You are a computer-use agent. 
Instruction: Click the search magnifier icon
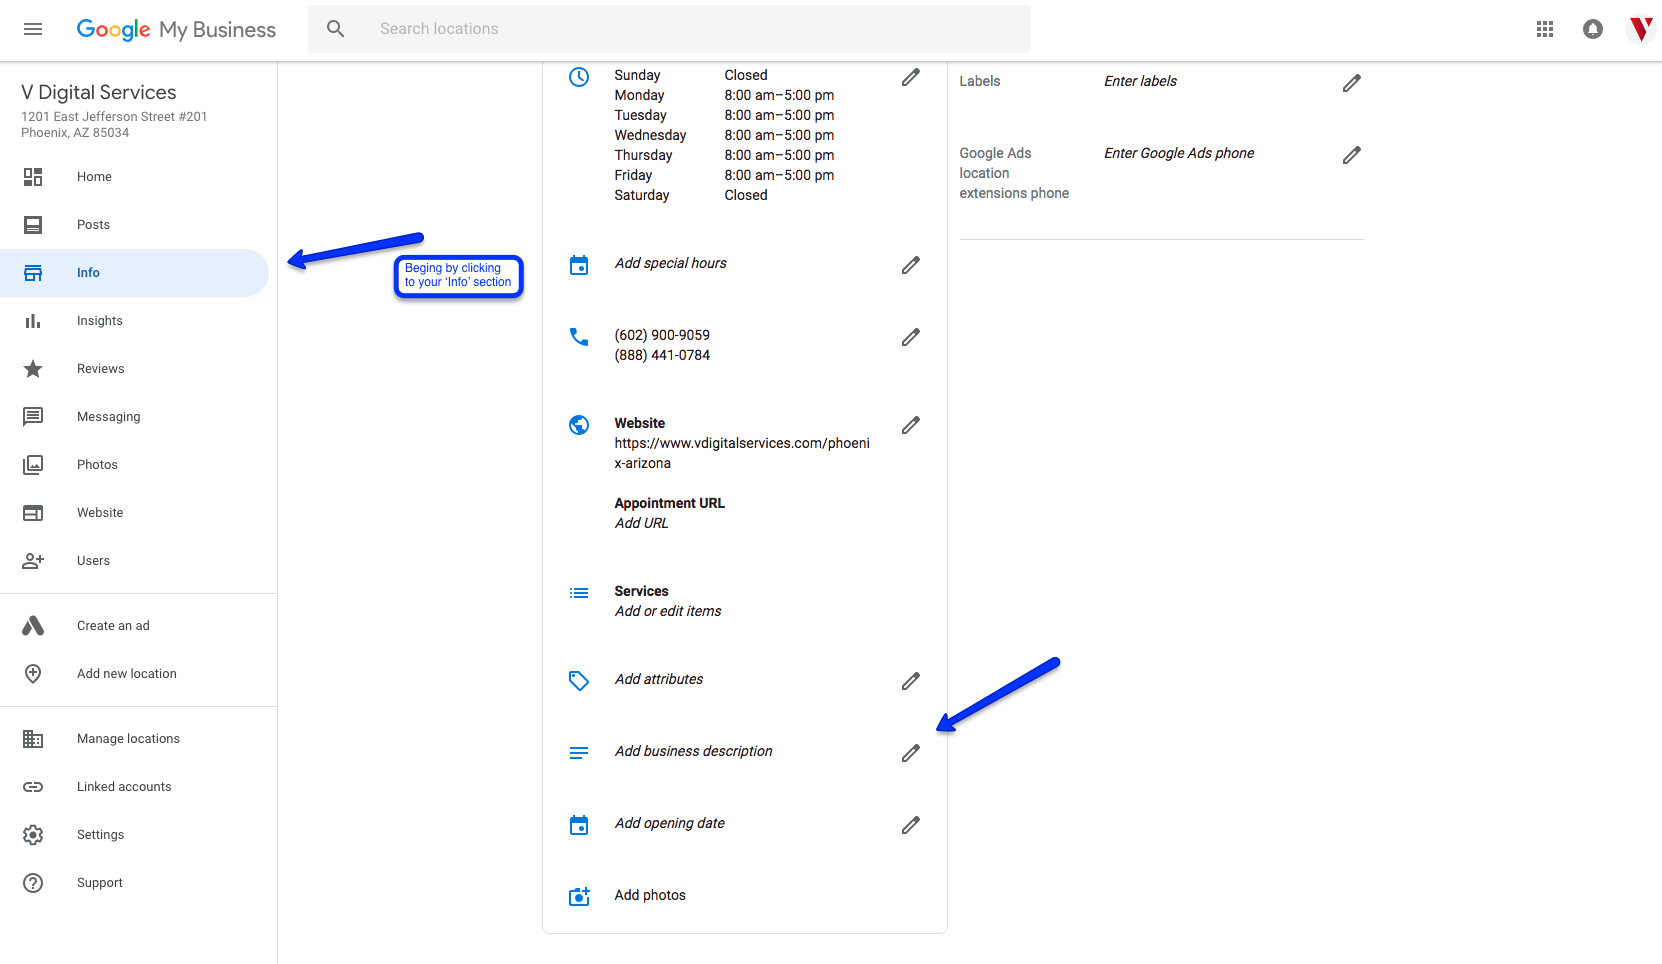click(x=336, y=29)
